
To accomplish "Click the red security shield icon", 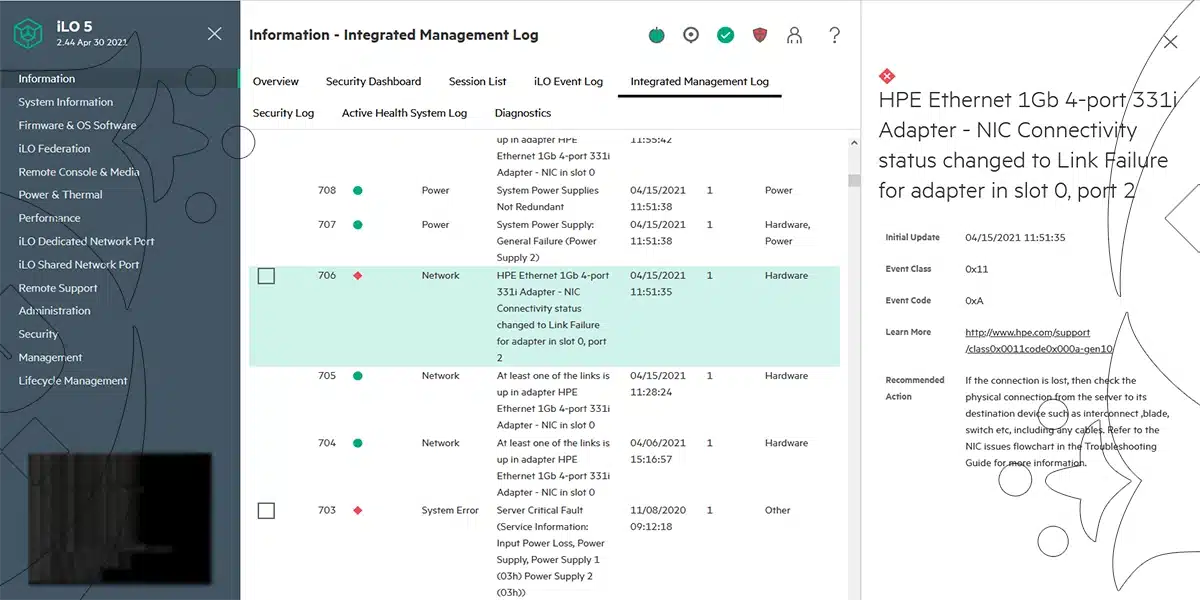I will tap(760, 35).
